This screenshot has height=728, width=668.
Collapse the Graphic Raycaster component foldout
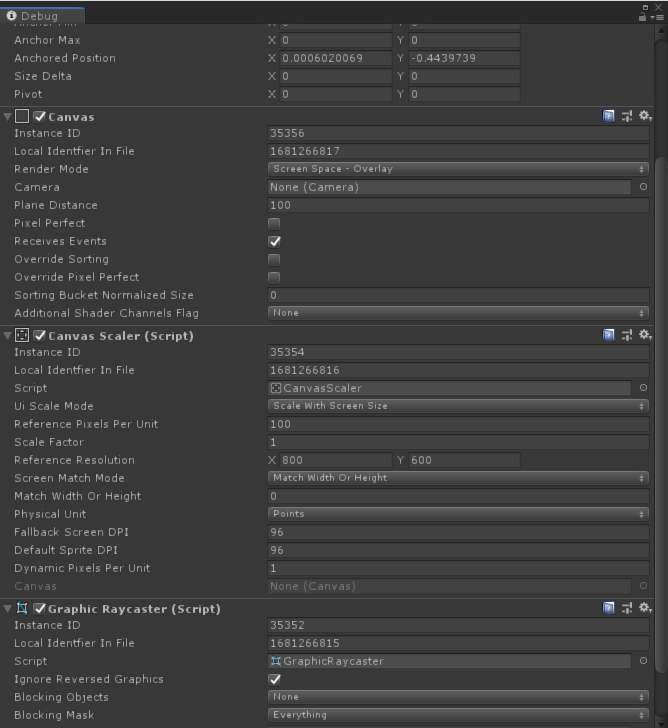pyautogui.click(x=8, y=608)
